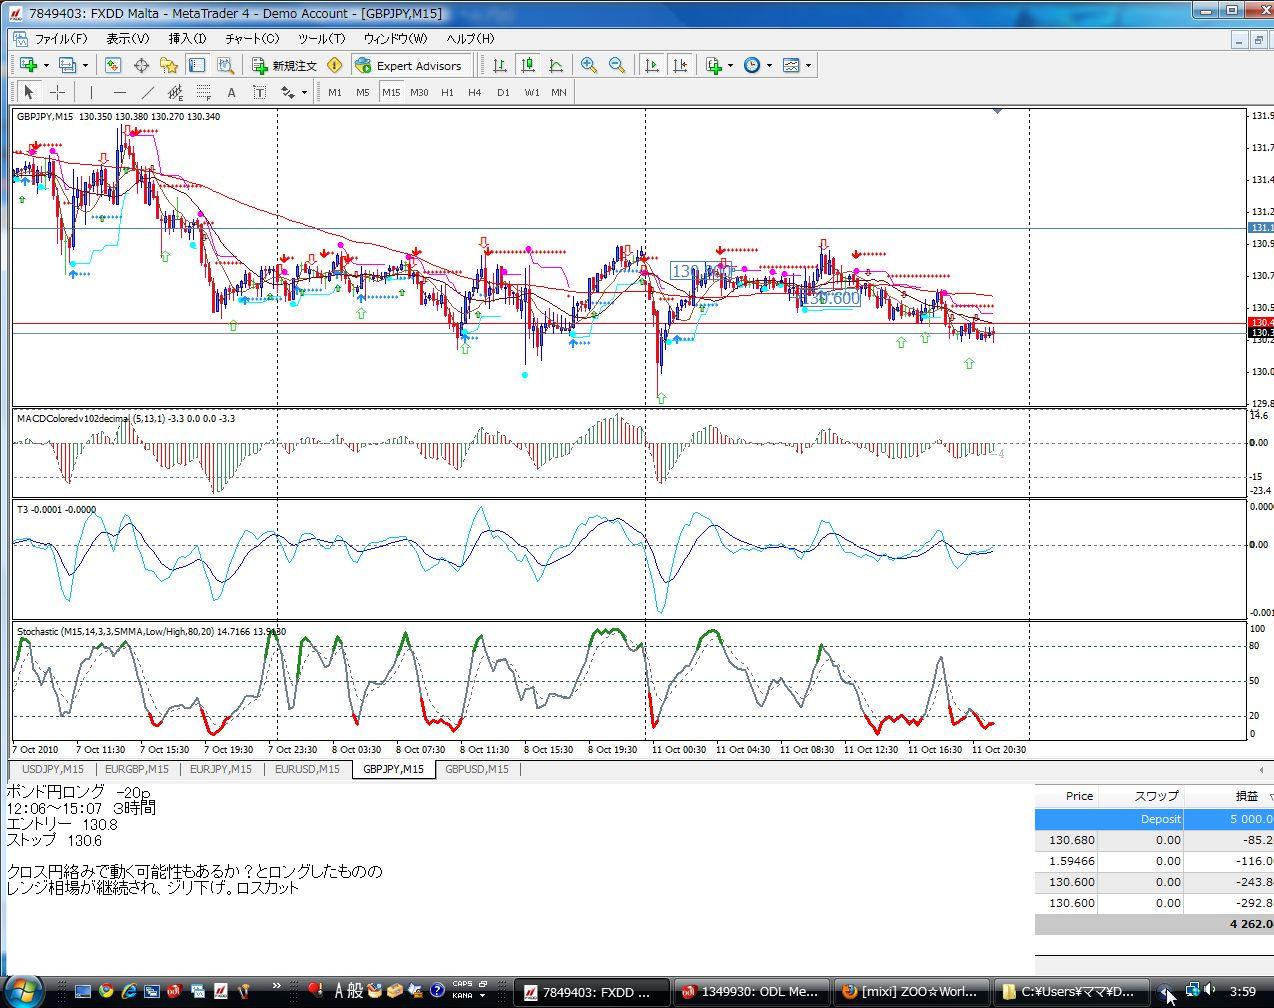1274x1008 pixels.
Task: Toggle the Expert Advisors button
Action: (408, 65)
